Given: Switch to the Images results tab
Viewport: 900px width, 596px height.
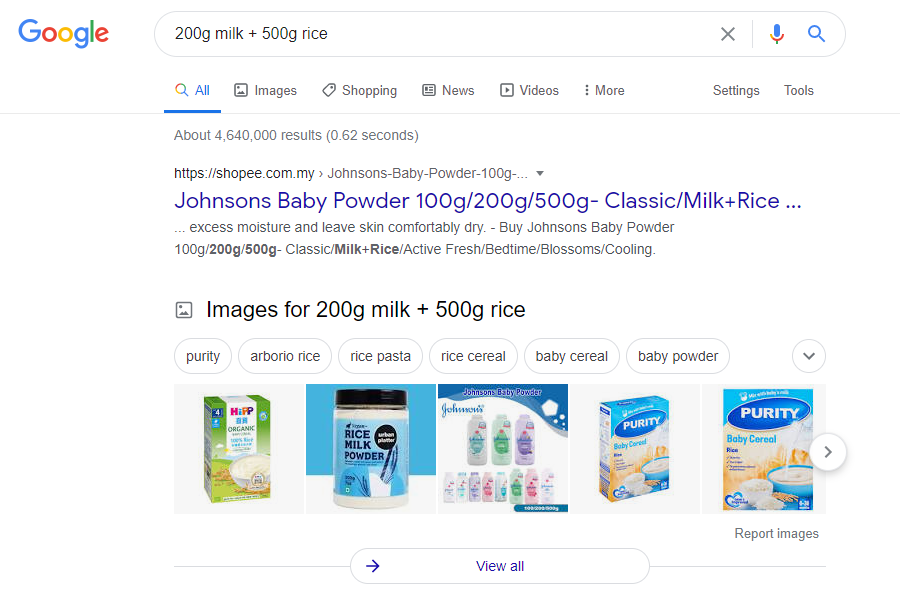Looking at the screenshot, I should [x=265, y=90].
